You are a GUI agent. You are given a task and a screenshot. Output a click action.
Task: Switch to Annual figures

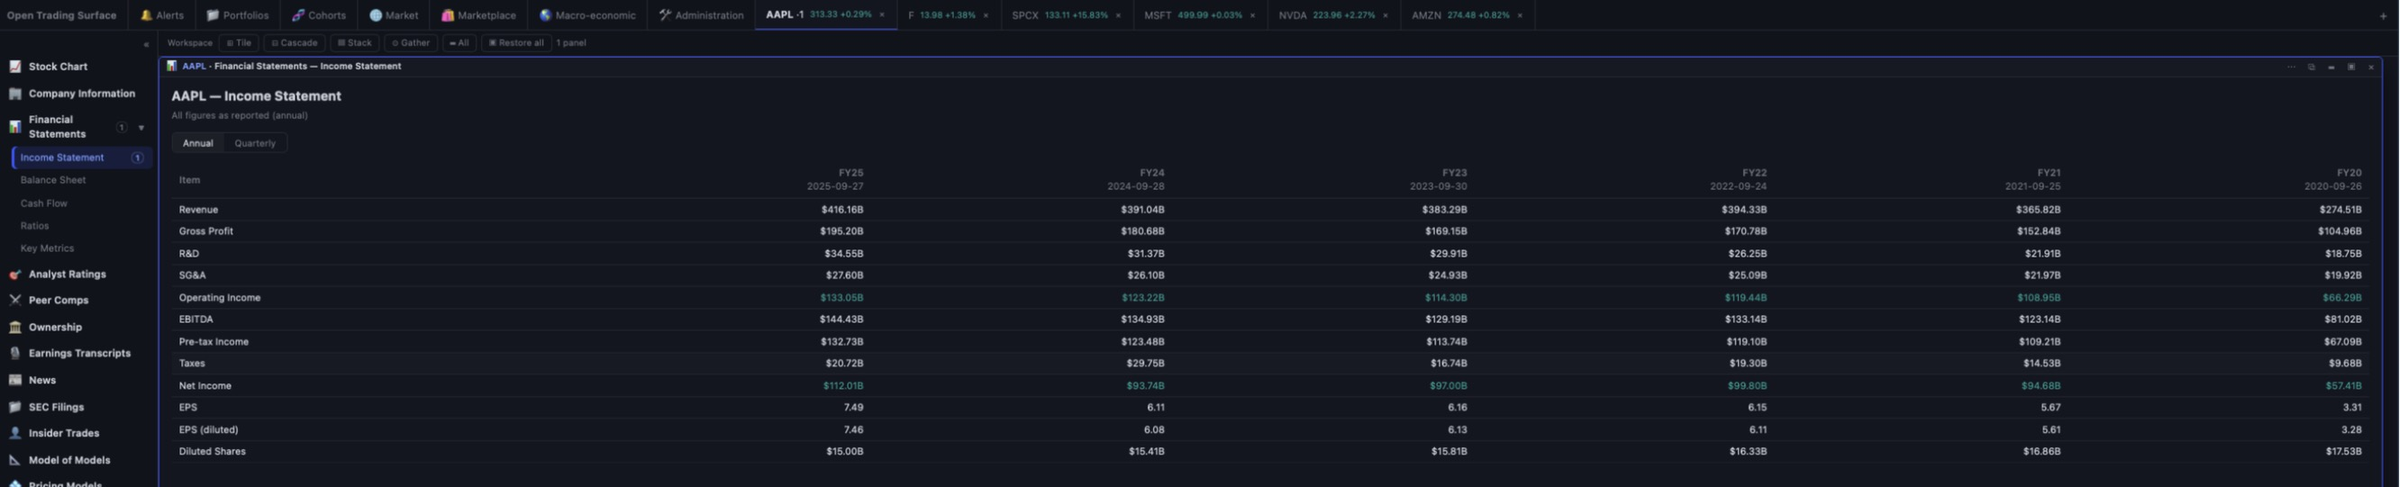point(198,143)
